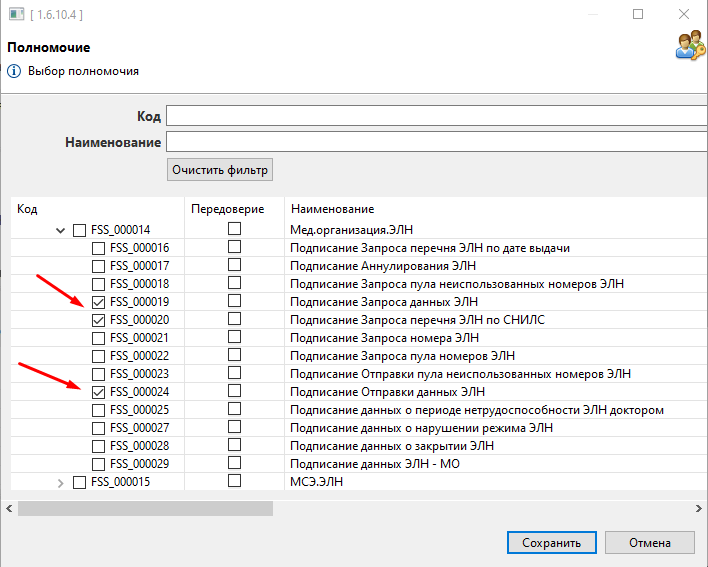Click the info icon beside Выбор полномочия
Image resolution: width=708 pixels, height=567 pixels.
click(14, 71)
